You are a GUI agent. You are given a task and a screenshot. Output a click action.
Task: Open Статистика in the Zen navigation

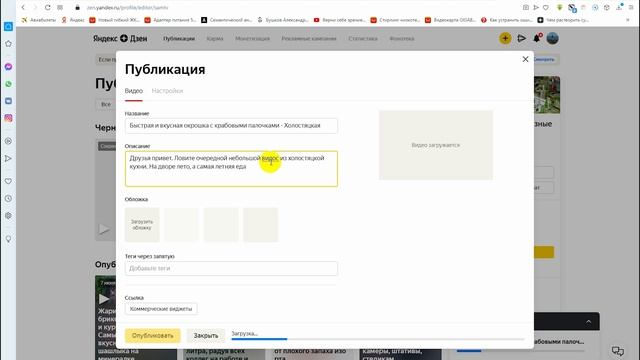coord(363,38)
